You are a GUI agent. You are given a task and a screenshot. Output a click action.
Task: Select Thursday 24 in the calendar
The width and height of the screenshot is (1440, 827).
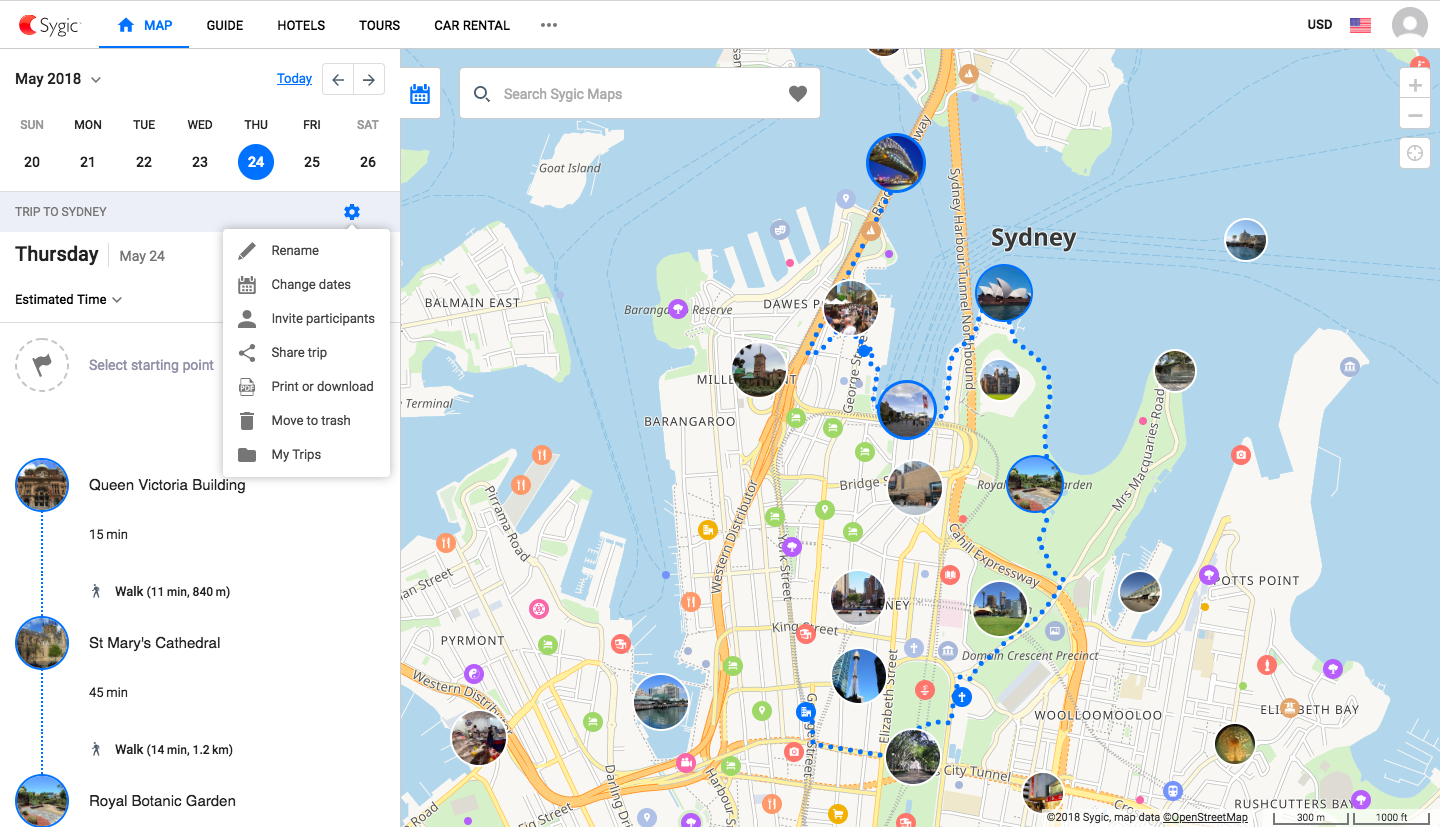point(256,162)
